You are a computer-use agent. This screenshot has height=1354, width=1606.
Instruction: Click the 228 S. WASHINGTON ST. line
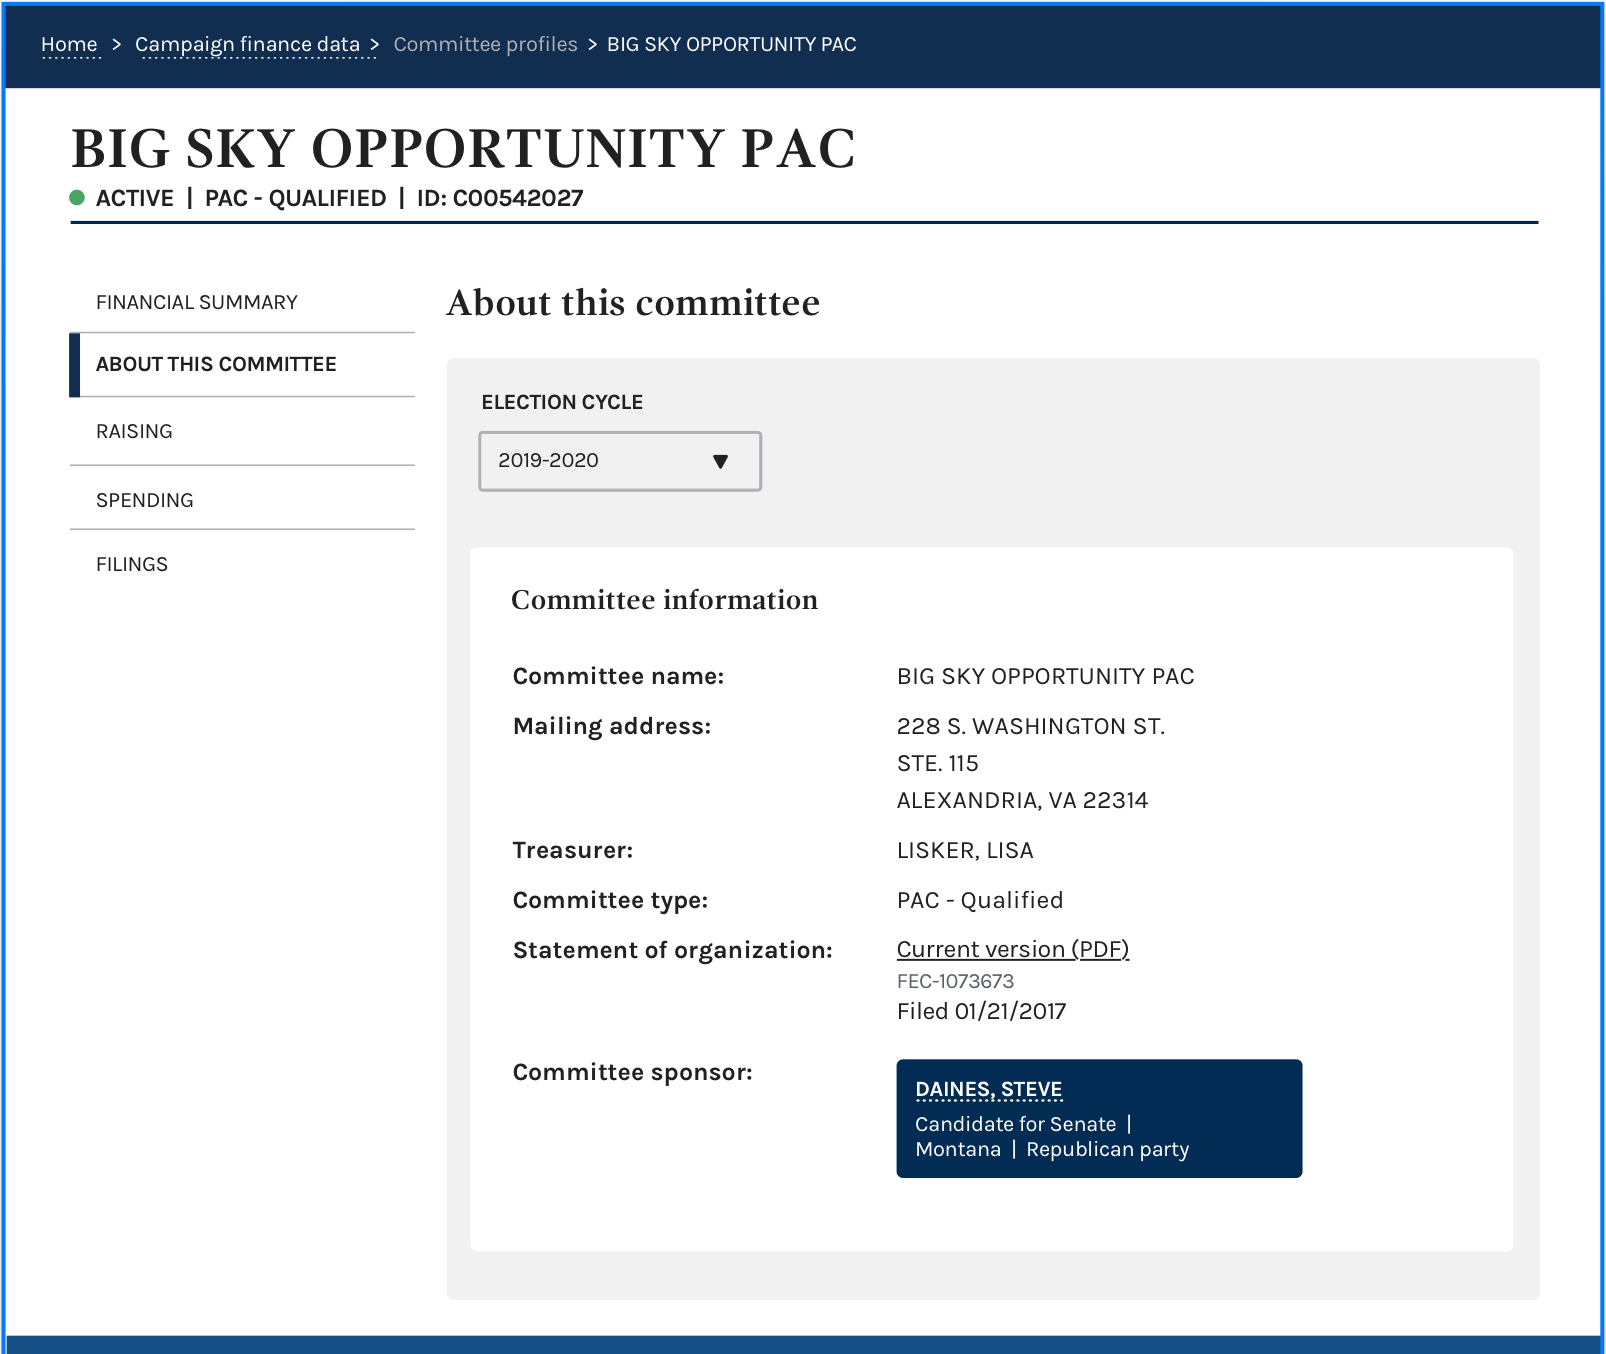(1031, 726)
